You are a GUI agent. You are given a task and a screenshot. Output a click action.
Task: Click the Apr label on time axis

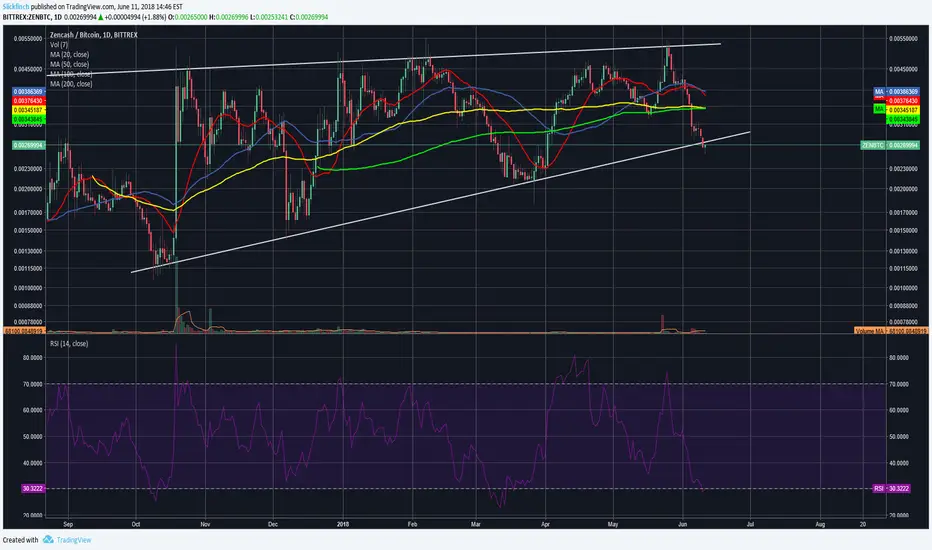(546, 524)
